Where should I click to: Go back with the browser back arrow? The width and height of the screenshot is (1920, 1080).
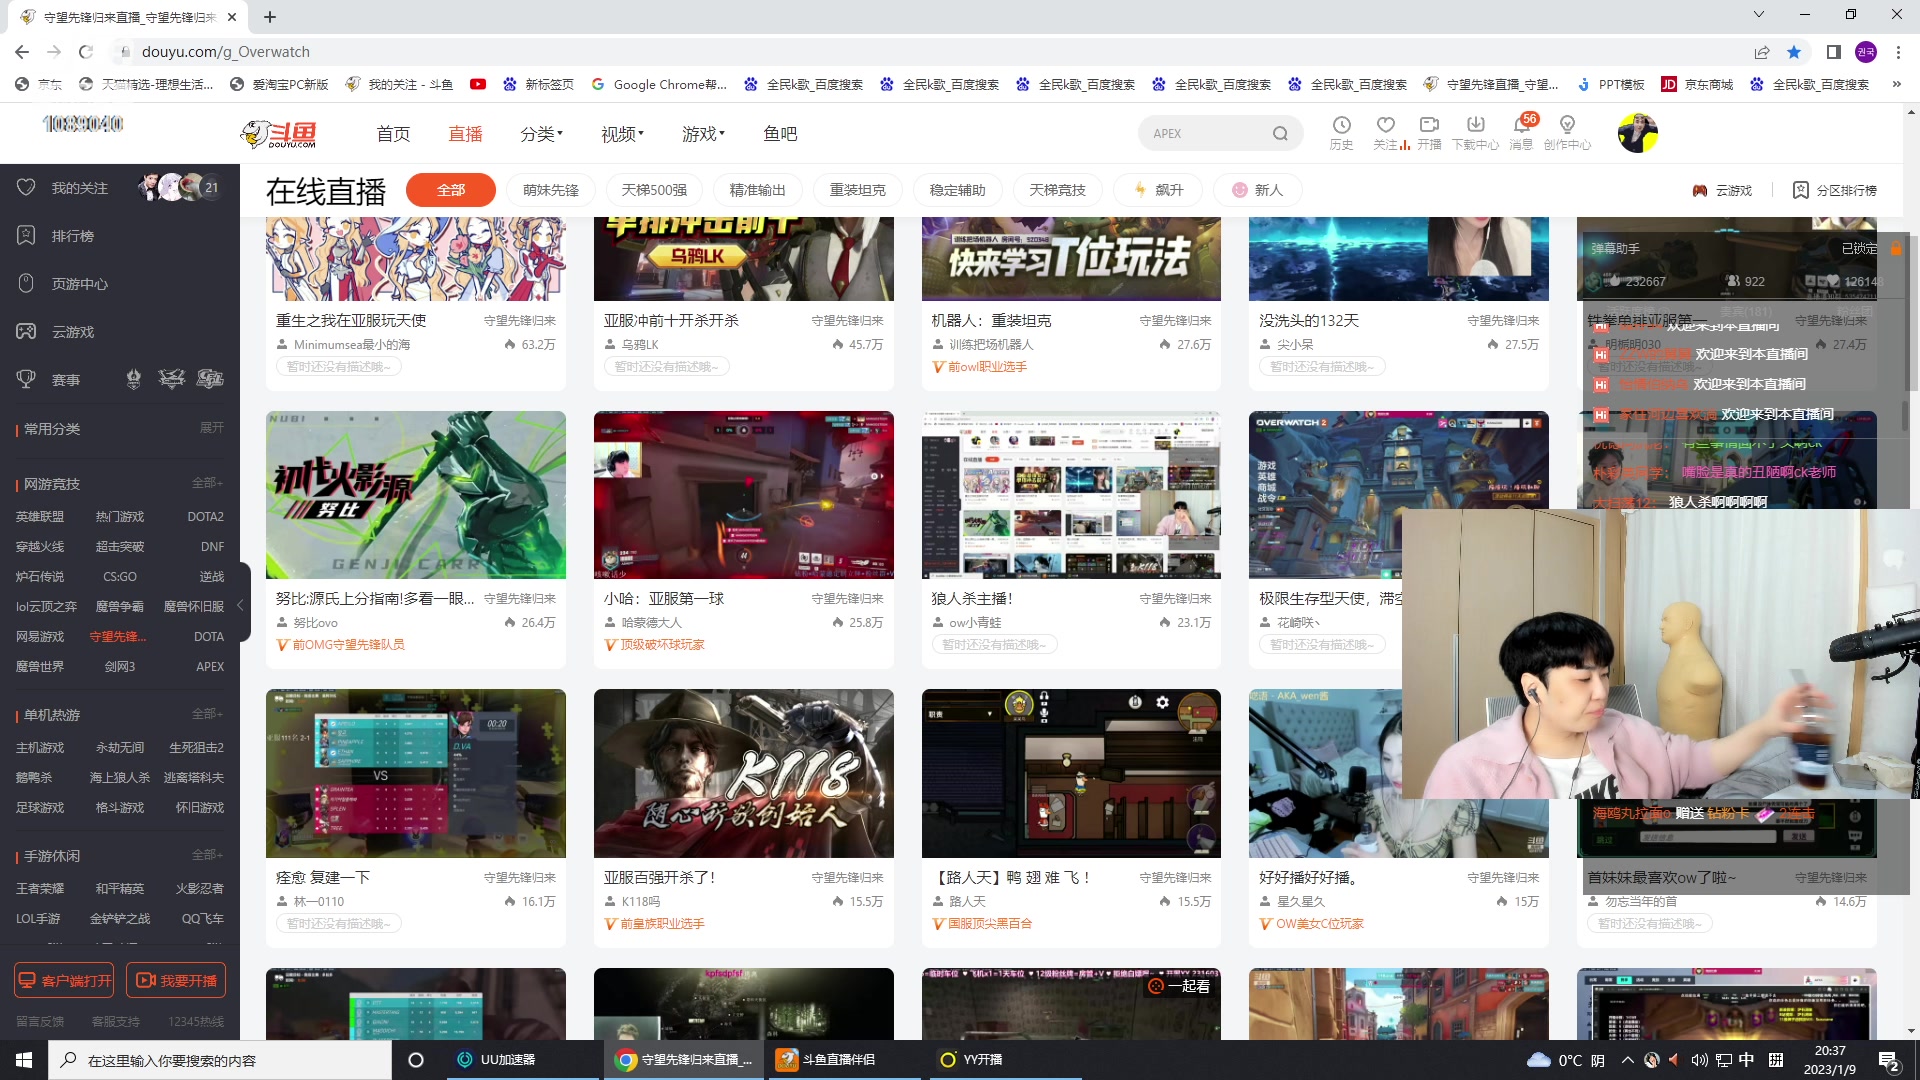[22, 52]
